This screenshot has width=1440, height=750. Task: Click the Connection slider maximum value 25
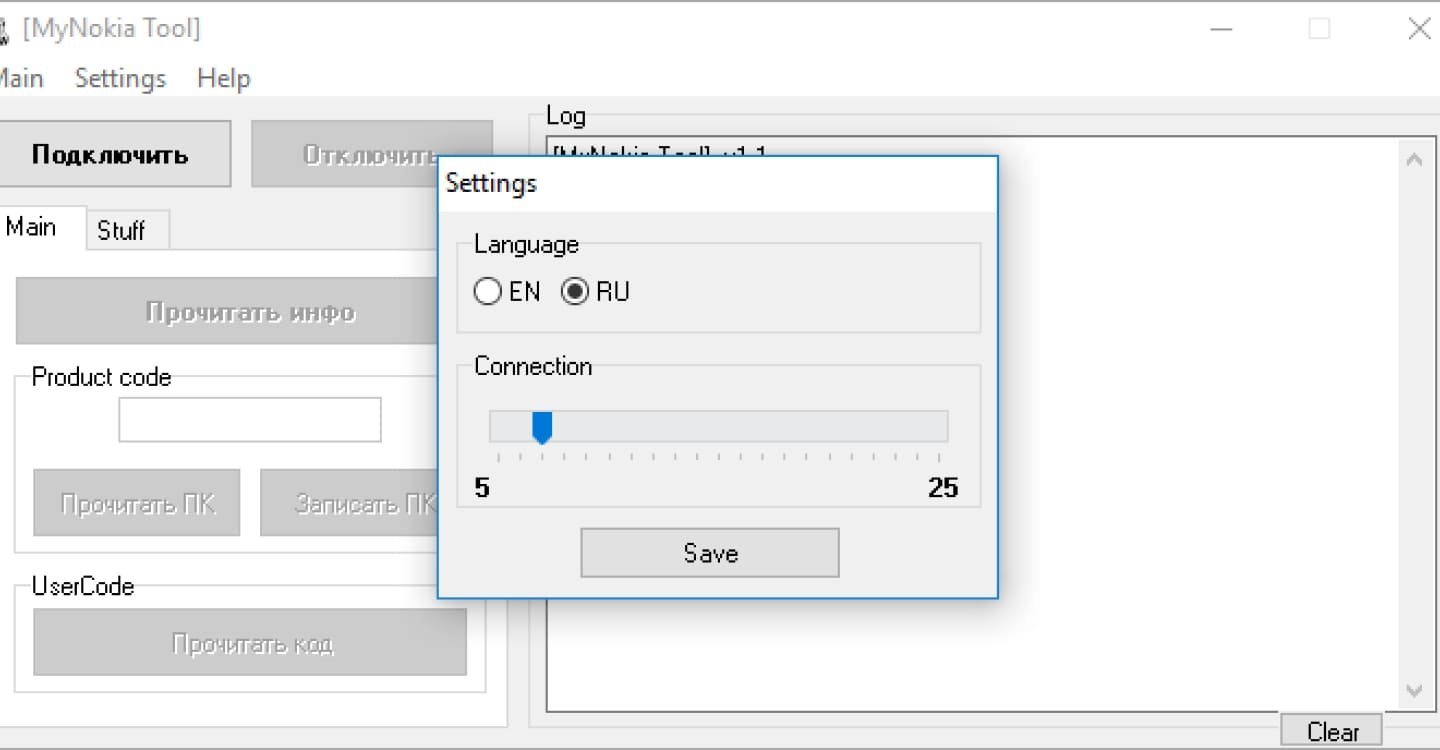(x=943, y=488)
